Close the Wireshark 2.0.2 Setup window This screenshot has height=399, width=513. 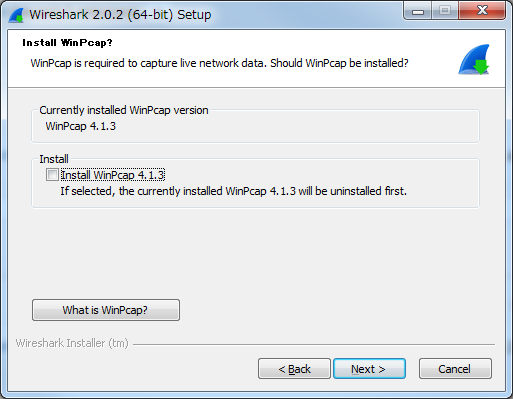482,11
